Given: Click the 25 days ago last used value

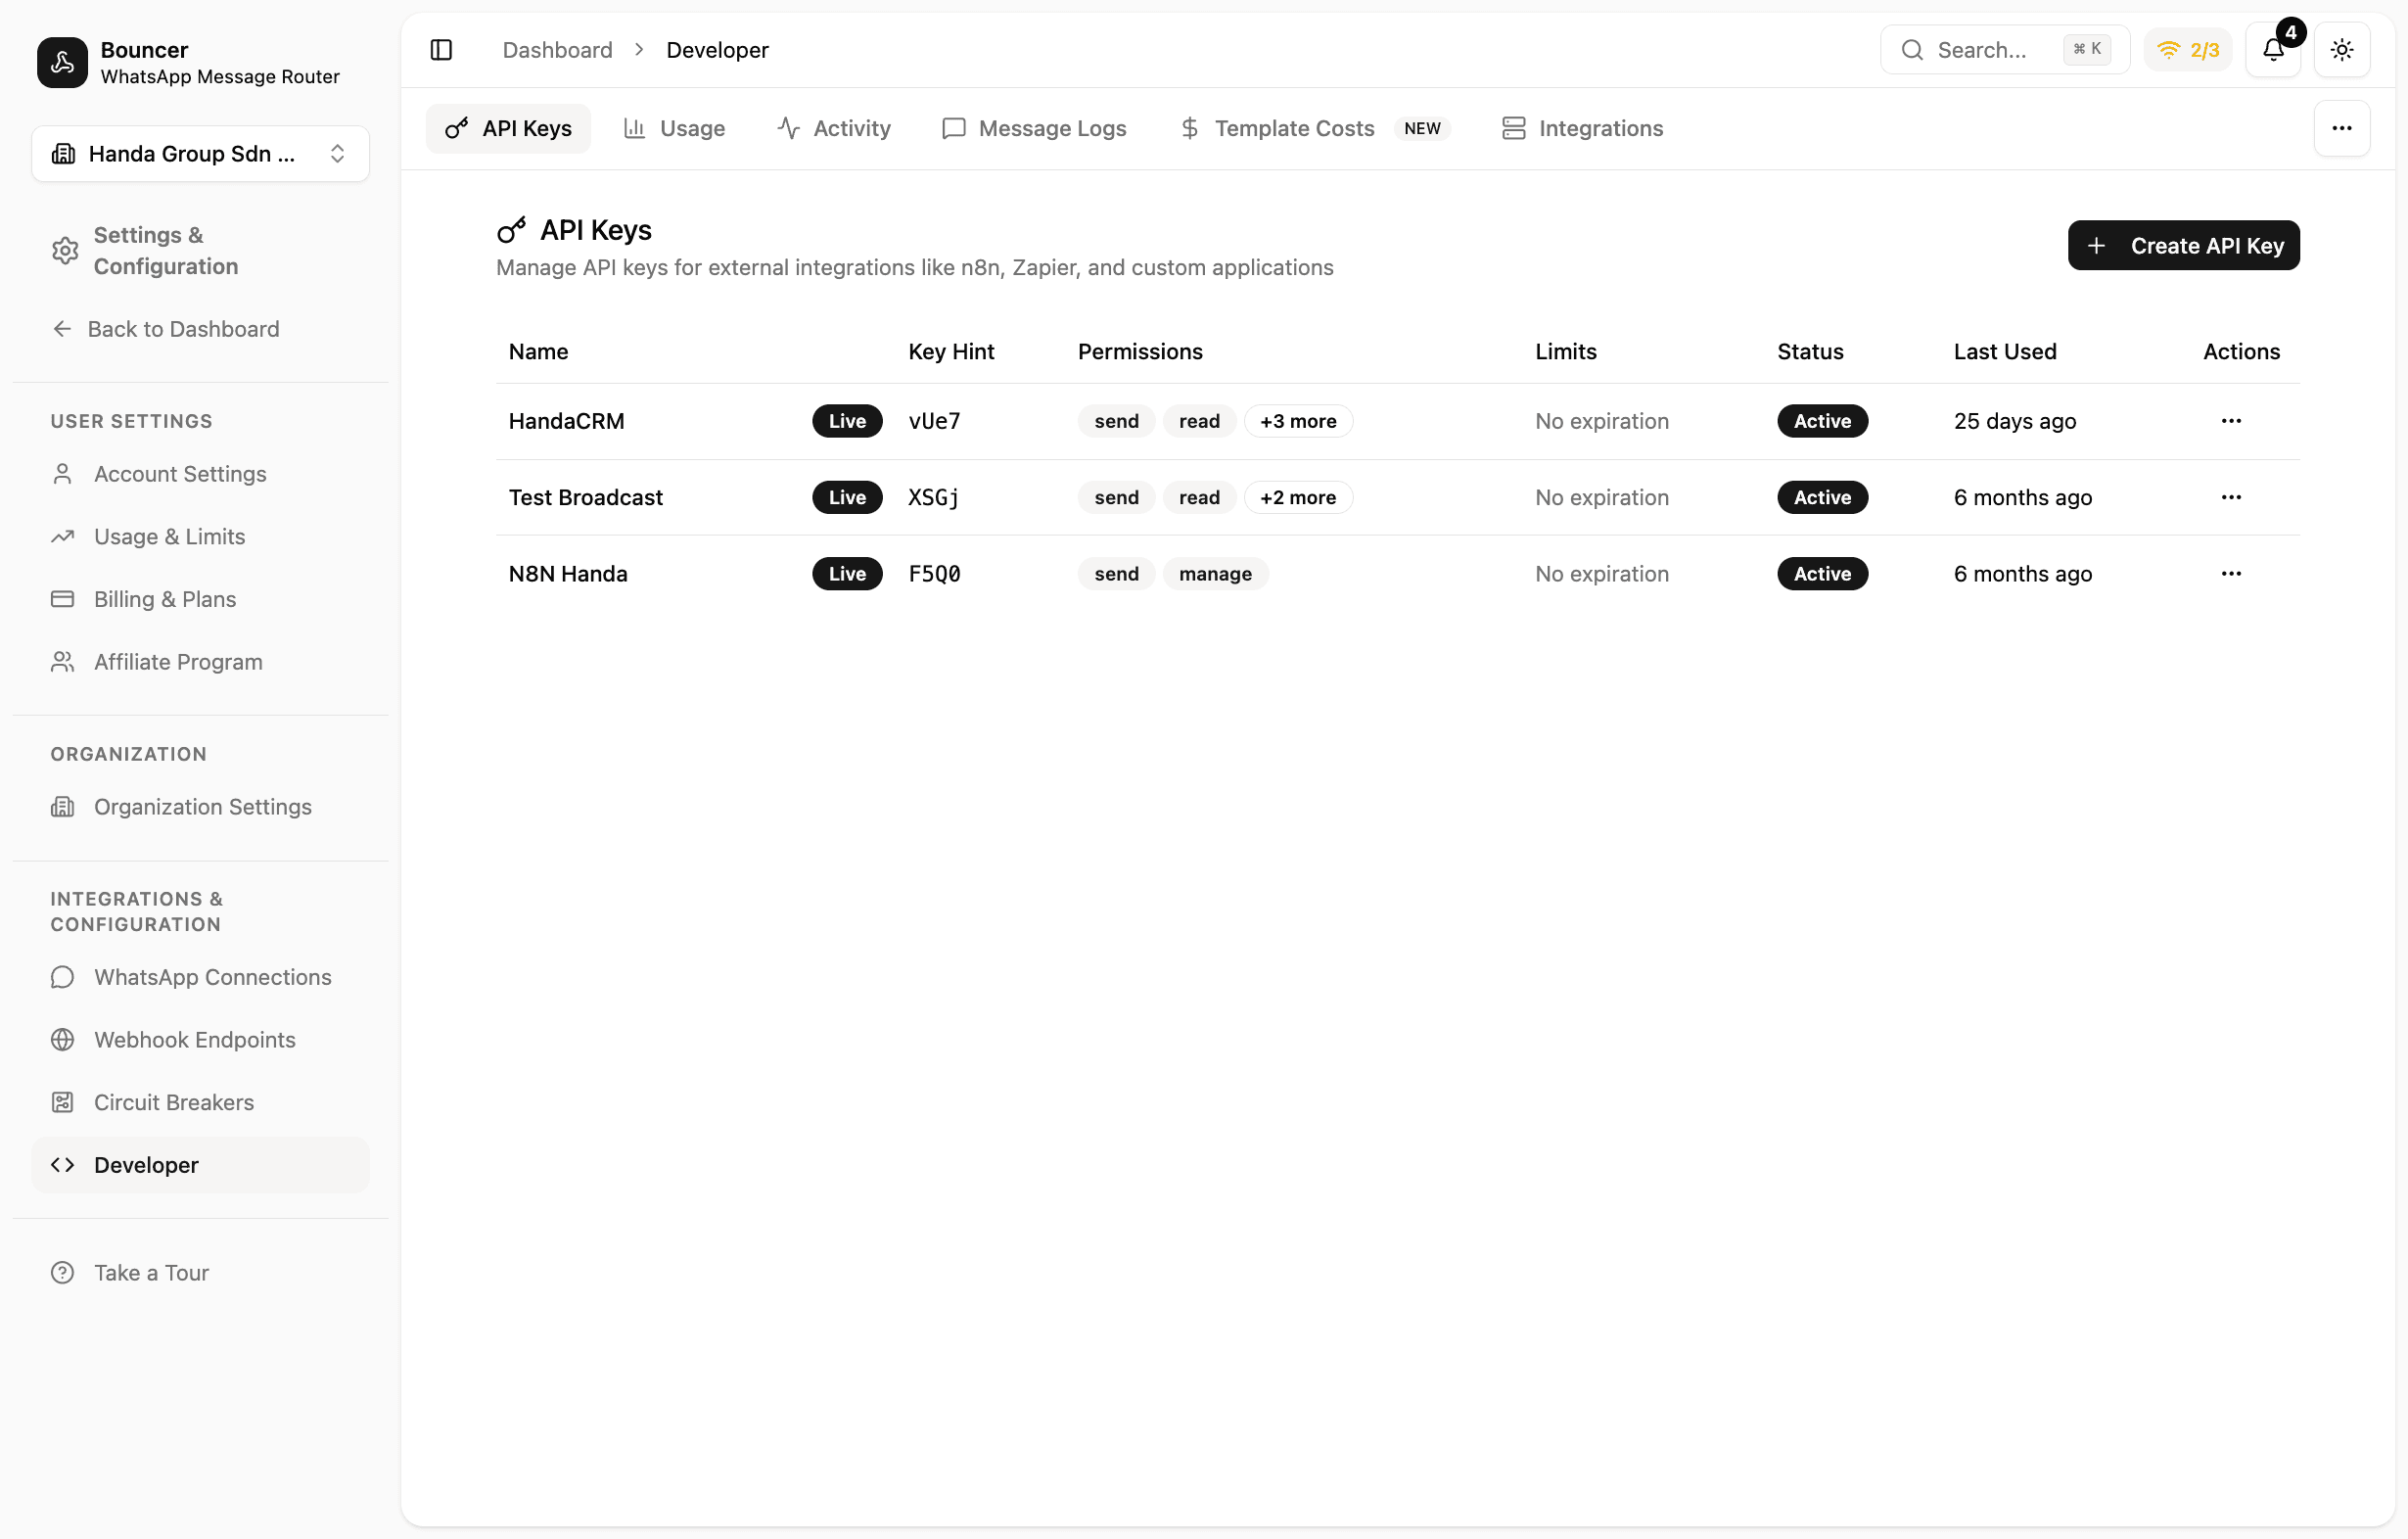Looking at the screenshot, I should tap(2014, 421).
